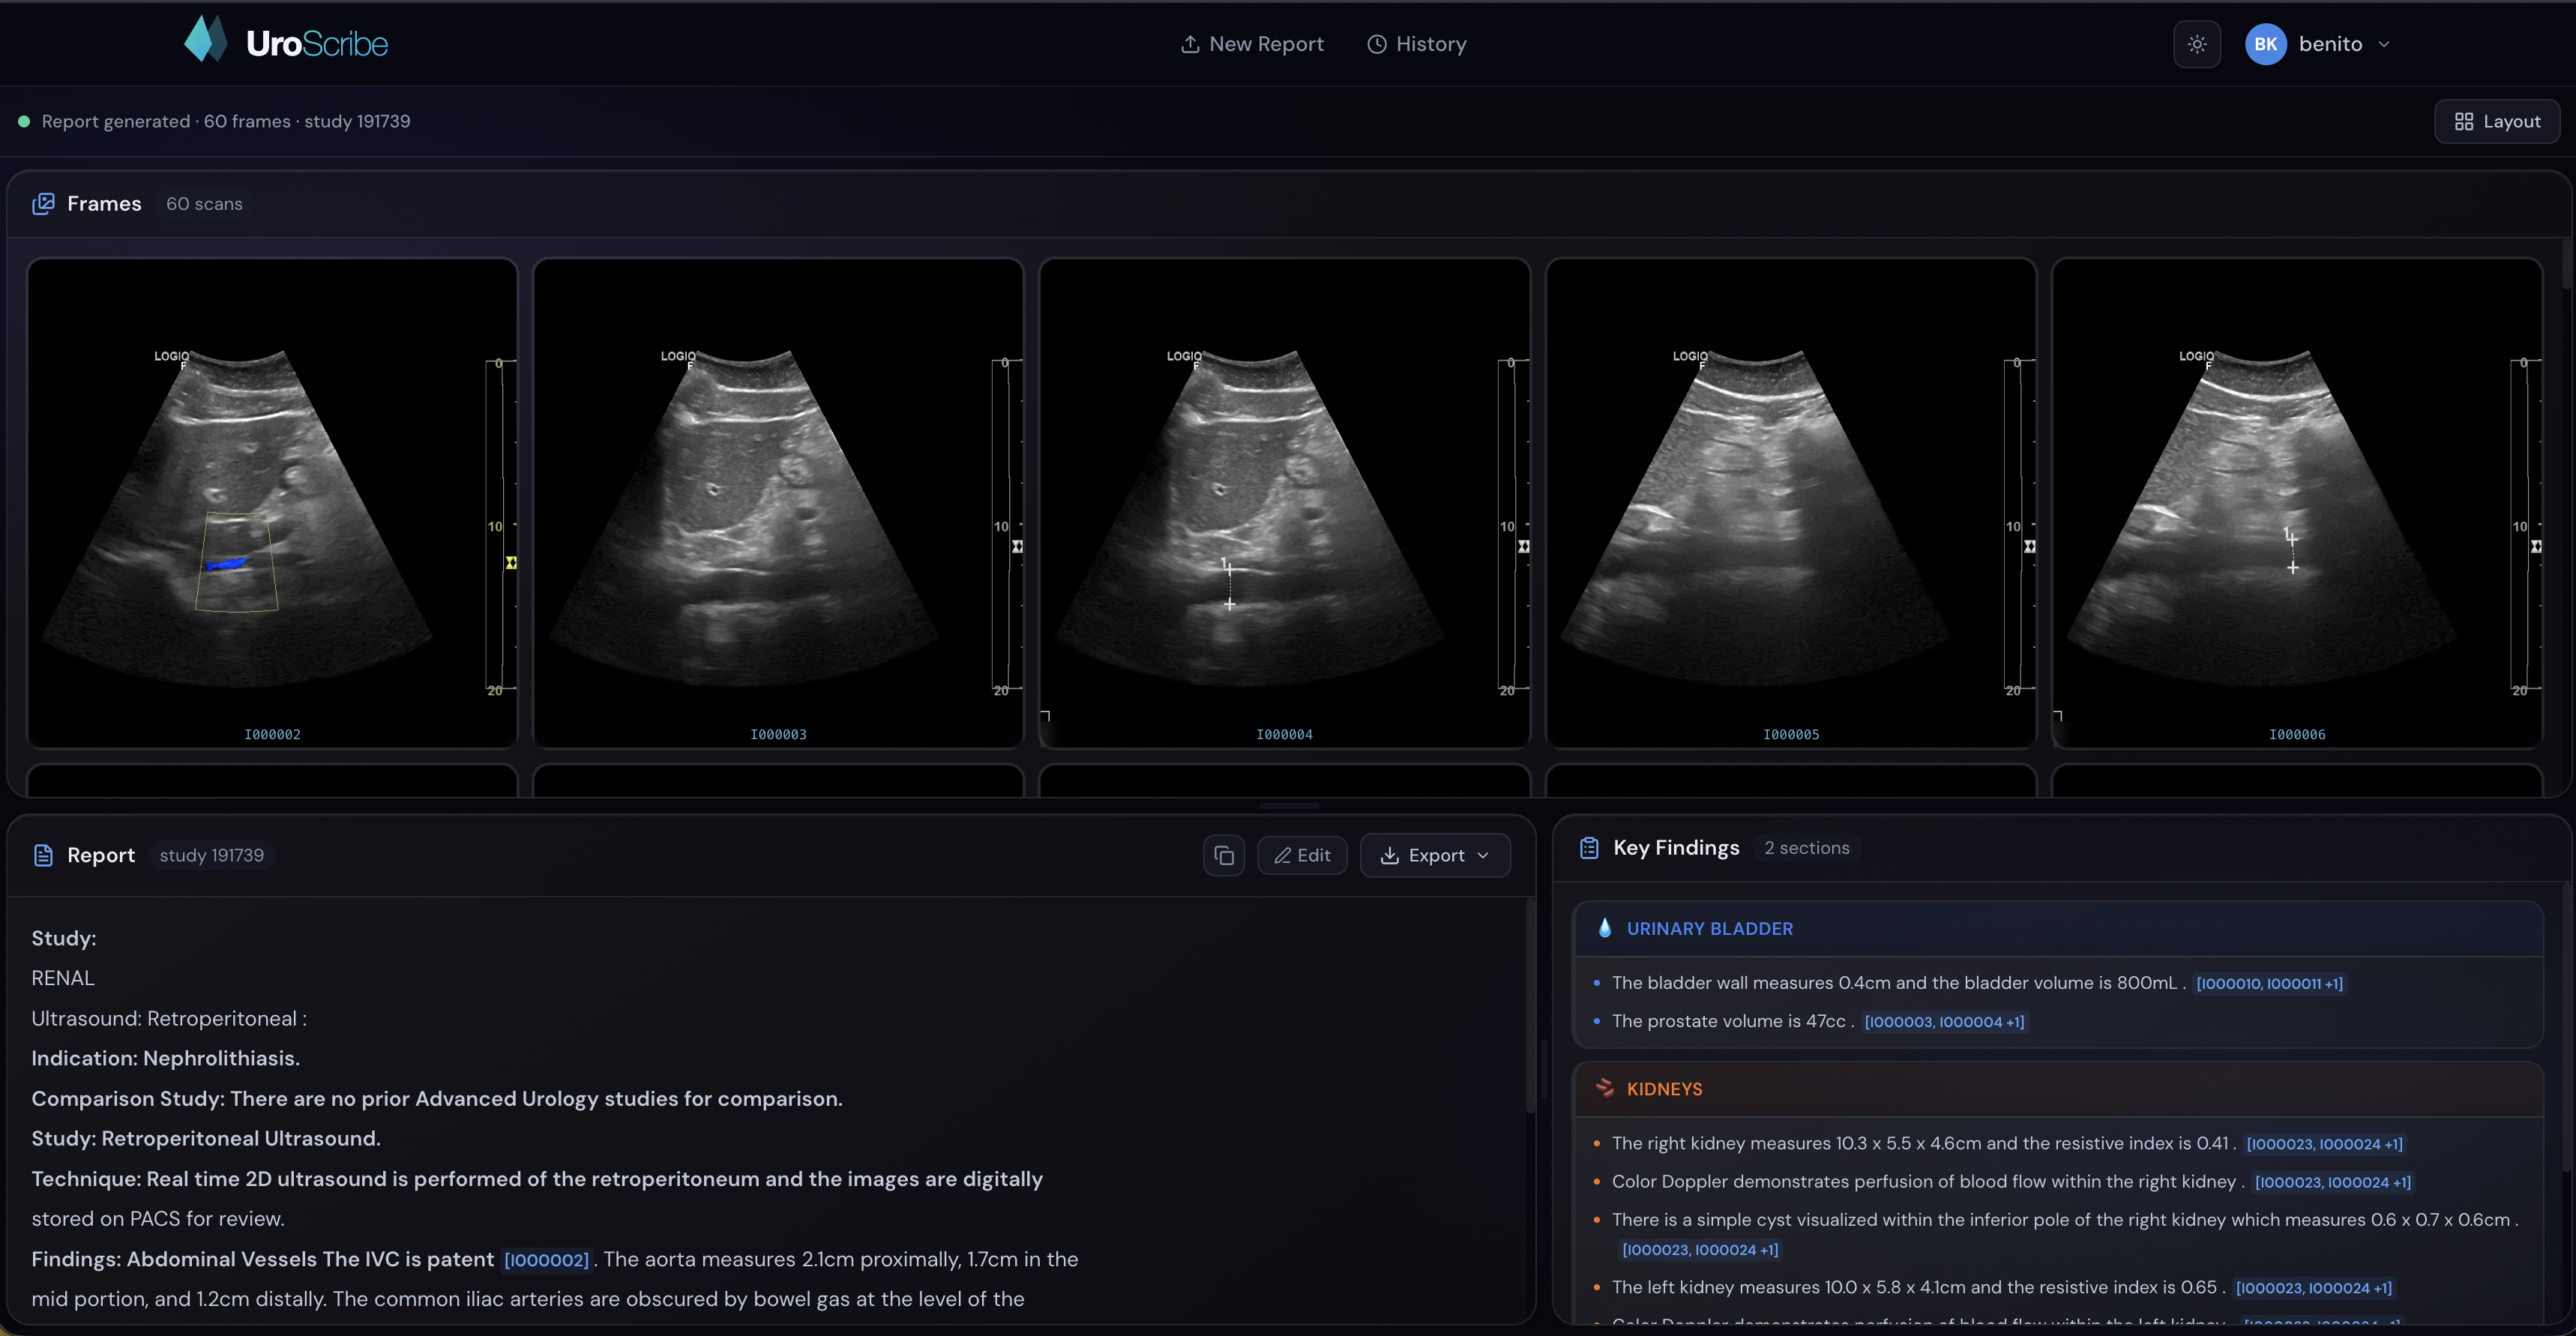
Task: Click the prostate volume frame reference link
Action: point(1943,1022)
